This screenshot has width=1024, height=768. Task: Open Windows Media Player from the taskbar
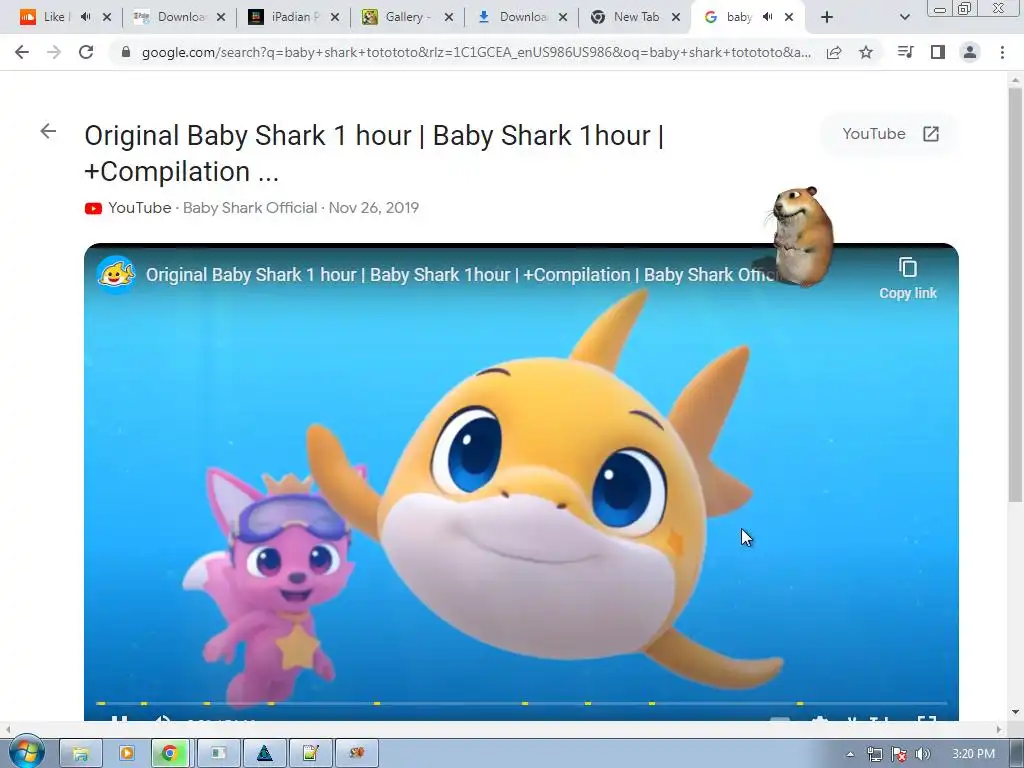pyautogui.click(x=126, y=754)
